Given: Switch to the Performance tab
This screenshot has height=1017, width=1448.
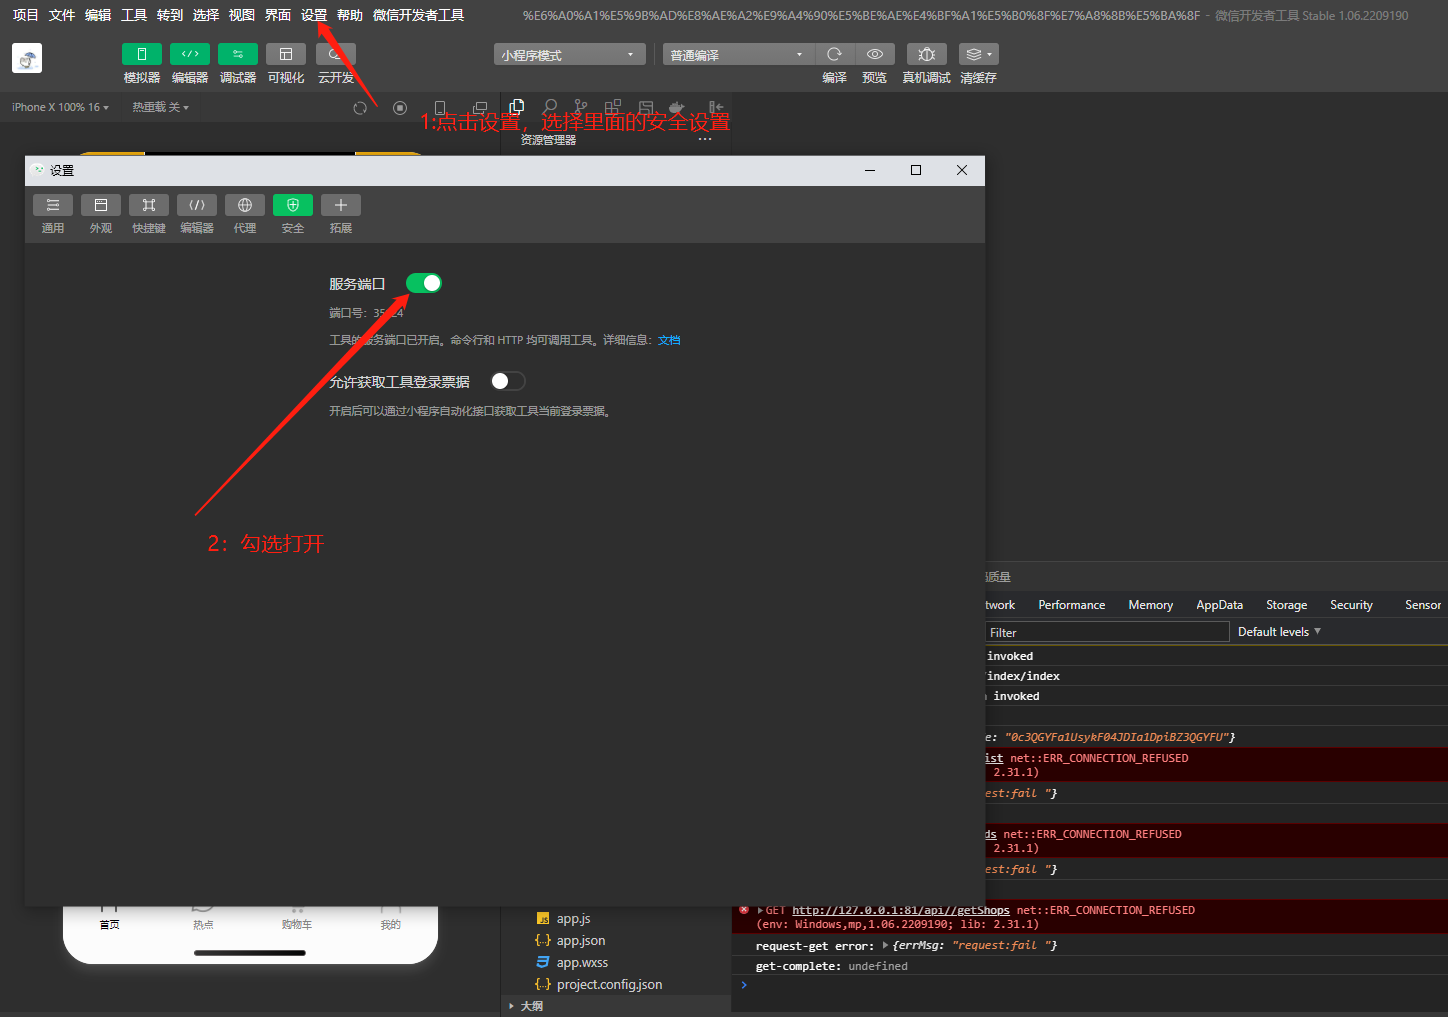Looking at the screenshot, I should click(1071, 605).
